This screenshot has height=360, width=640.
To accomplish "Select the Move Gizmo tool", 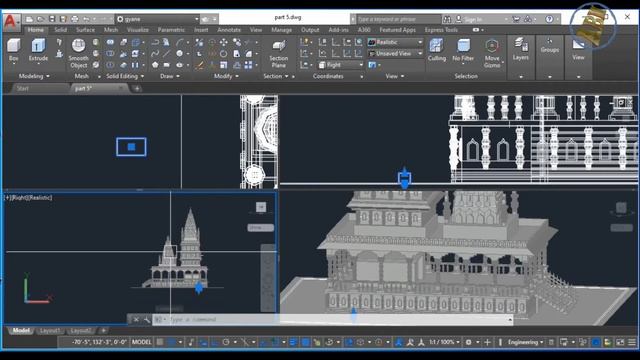I will (492, 53).
